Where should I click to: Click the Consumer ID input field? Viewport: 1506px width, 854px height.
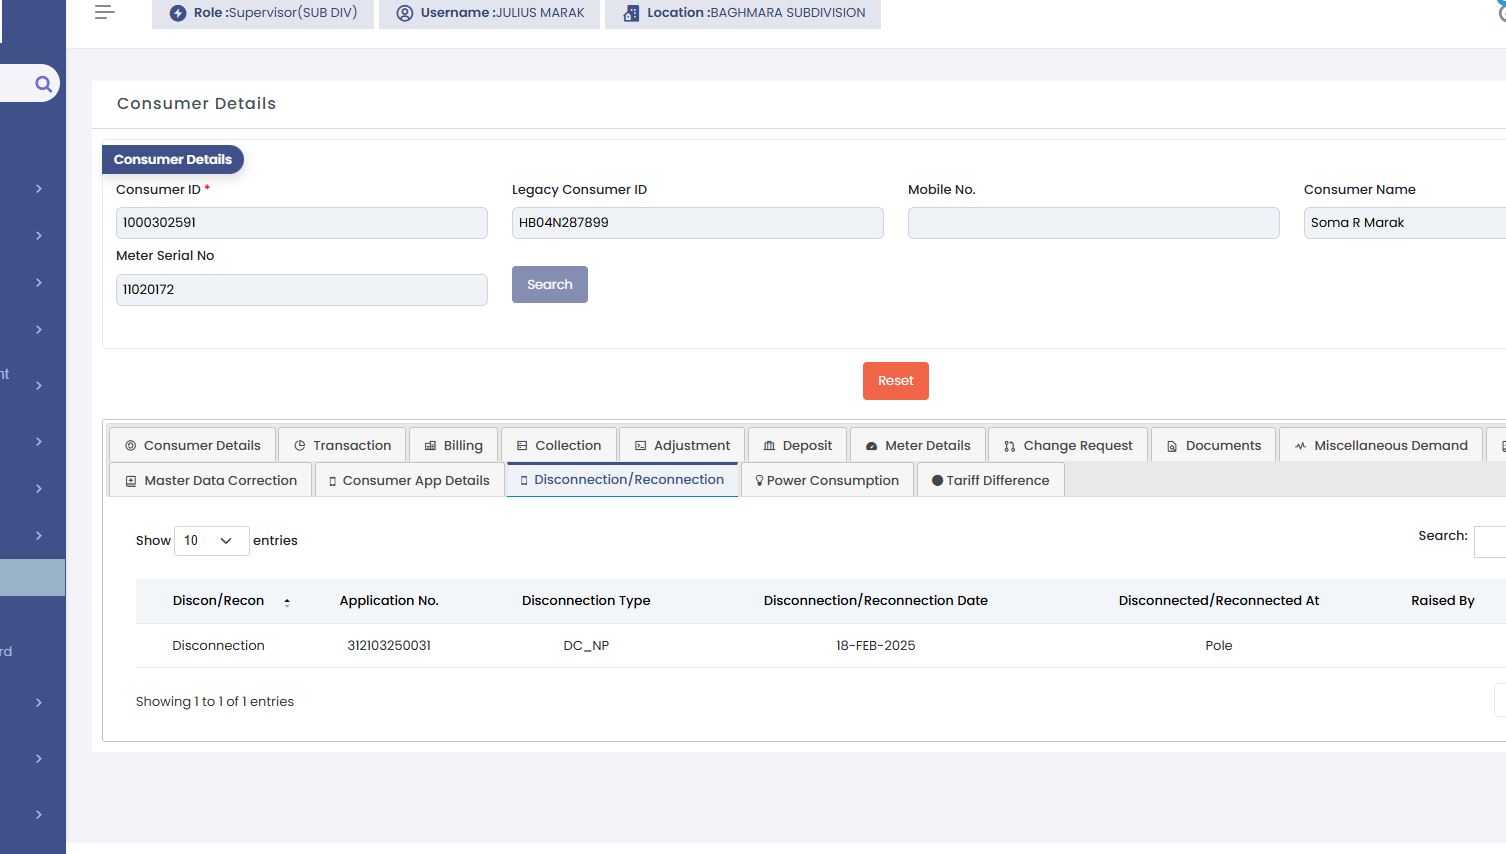tap(301, 223)
